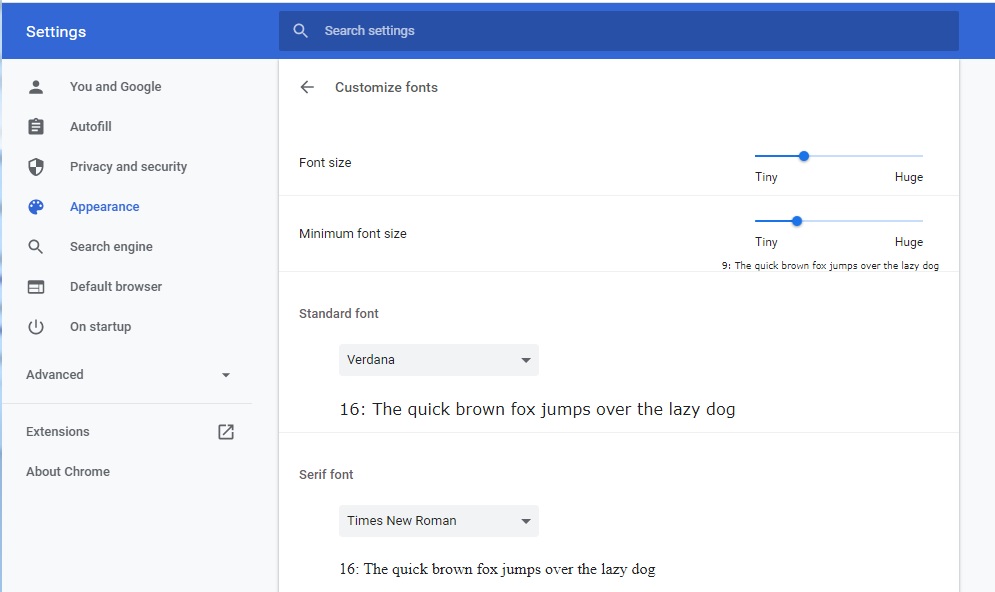Click the Search engine magnifier icon in sidebar
This screenshot has height=592, width=995.
point(36,247)
